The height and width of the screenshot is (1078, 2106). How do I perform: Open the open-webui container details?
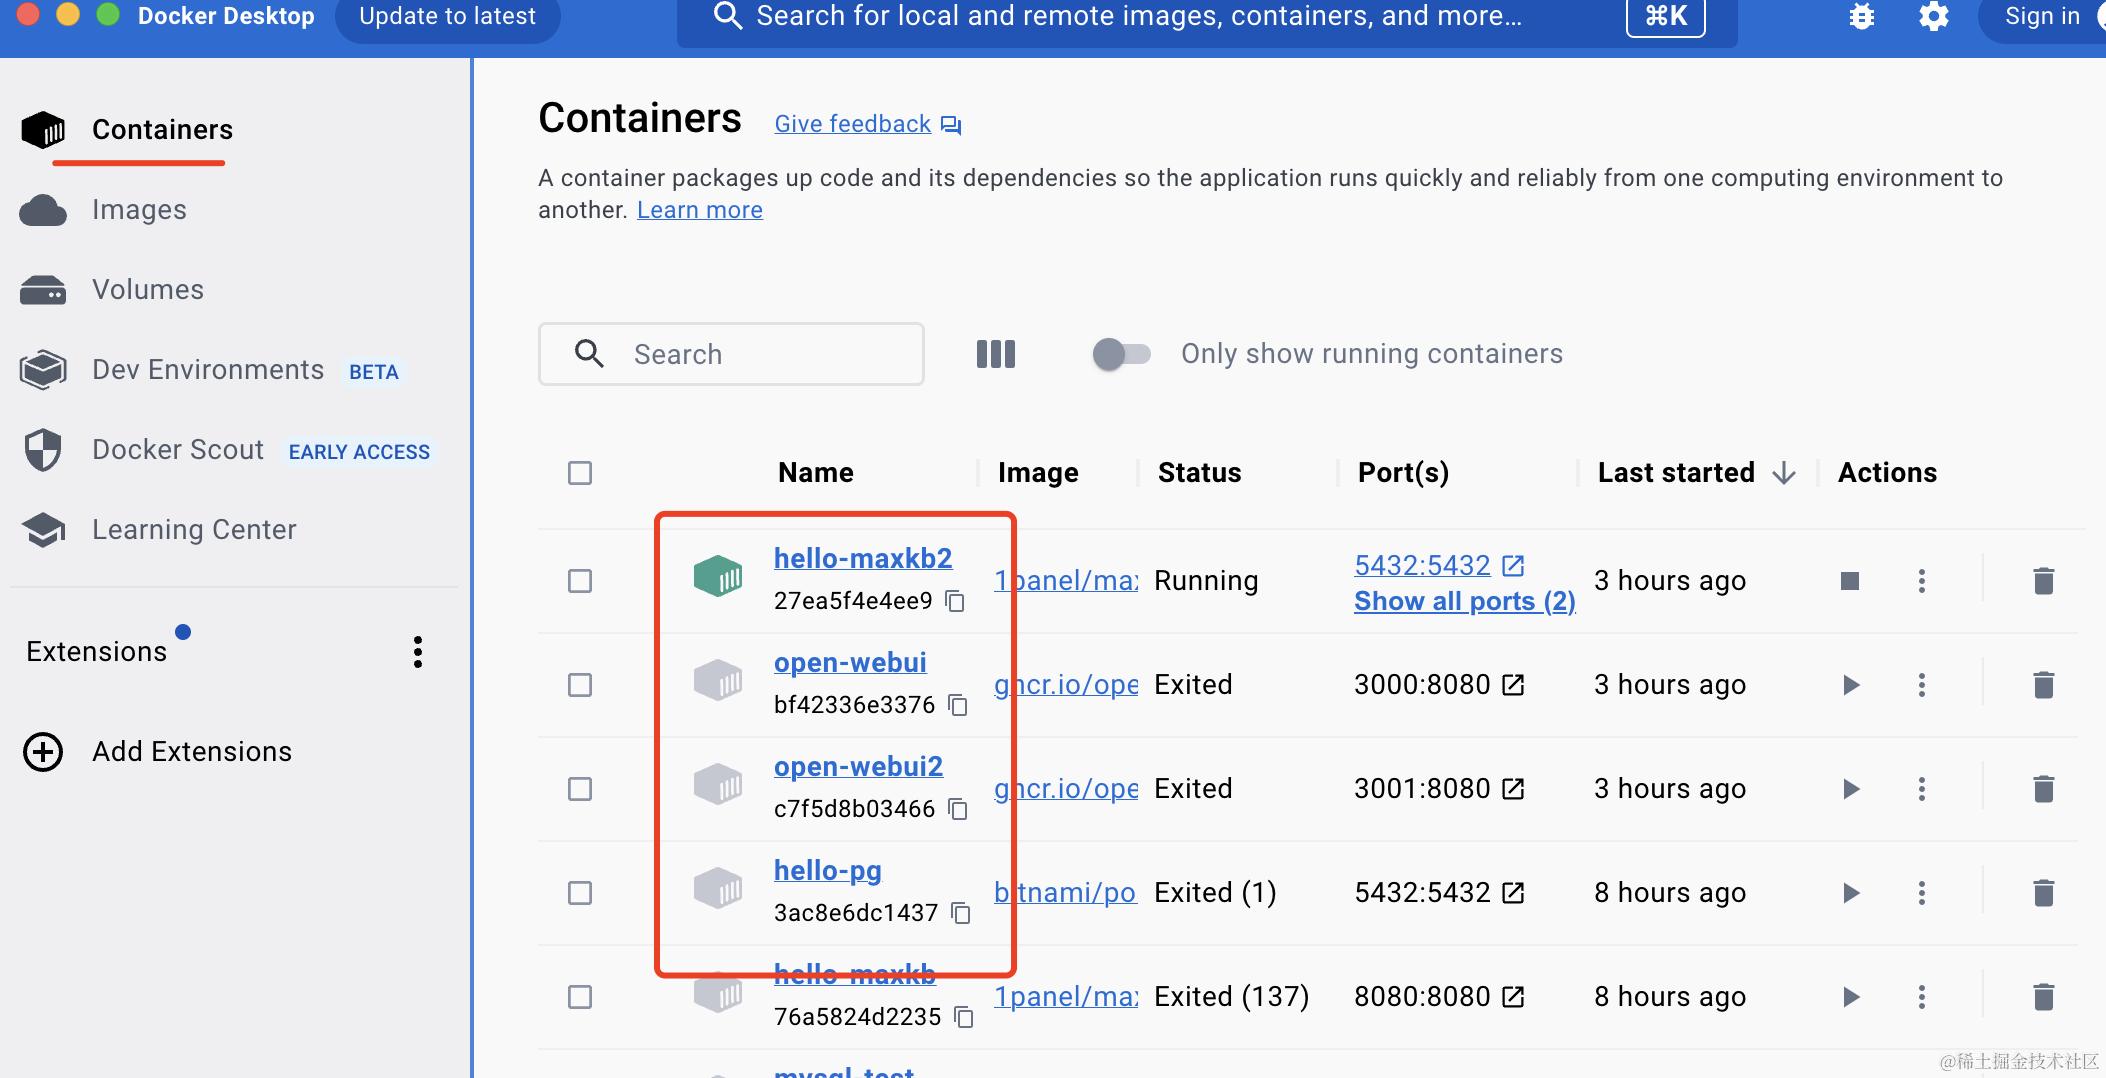[850, 662]
